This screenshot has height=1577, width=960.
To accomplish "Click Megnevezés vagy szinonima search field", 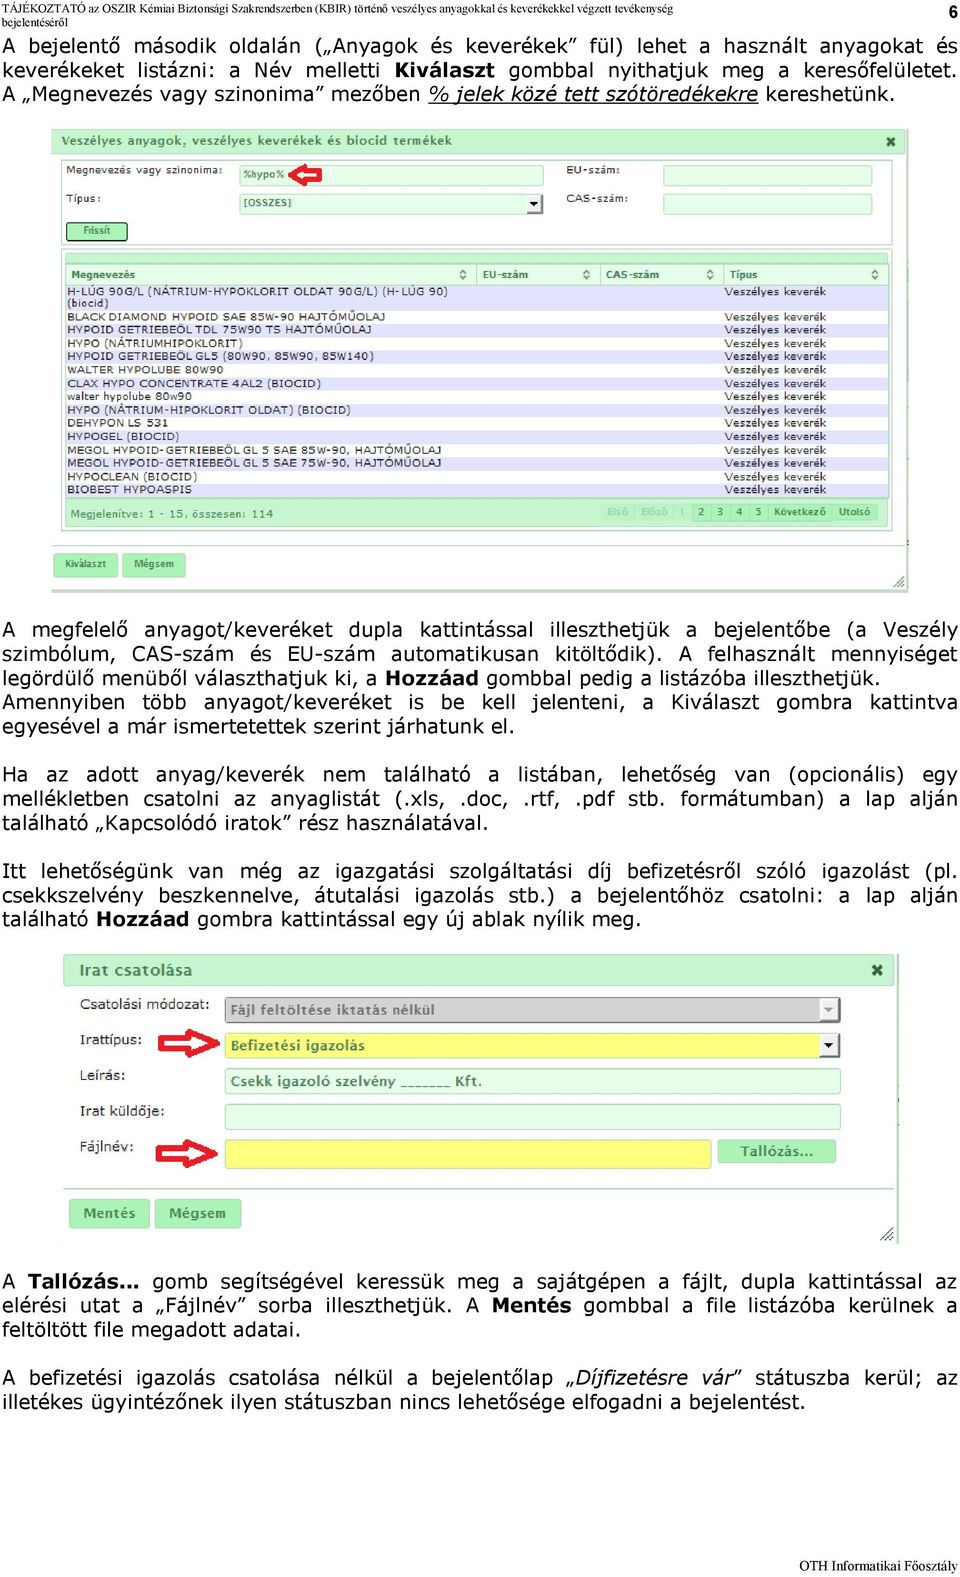I will click(x=391, y=174).
